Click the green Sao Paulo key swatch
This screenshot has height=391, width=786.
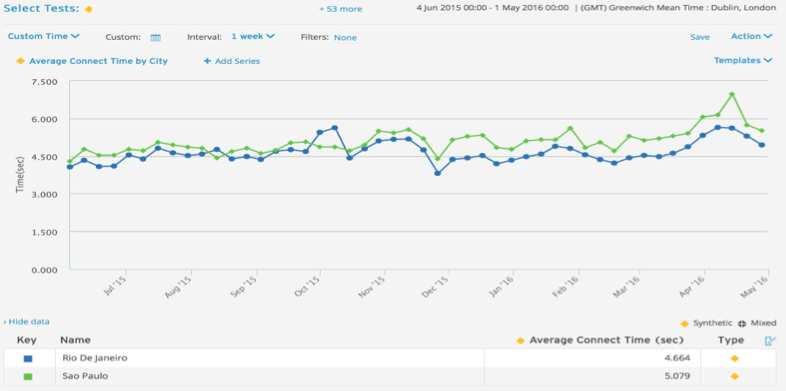28,376
